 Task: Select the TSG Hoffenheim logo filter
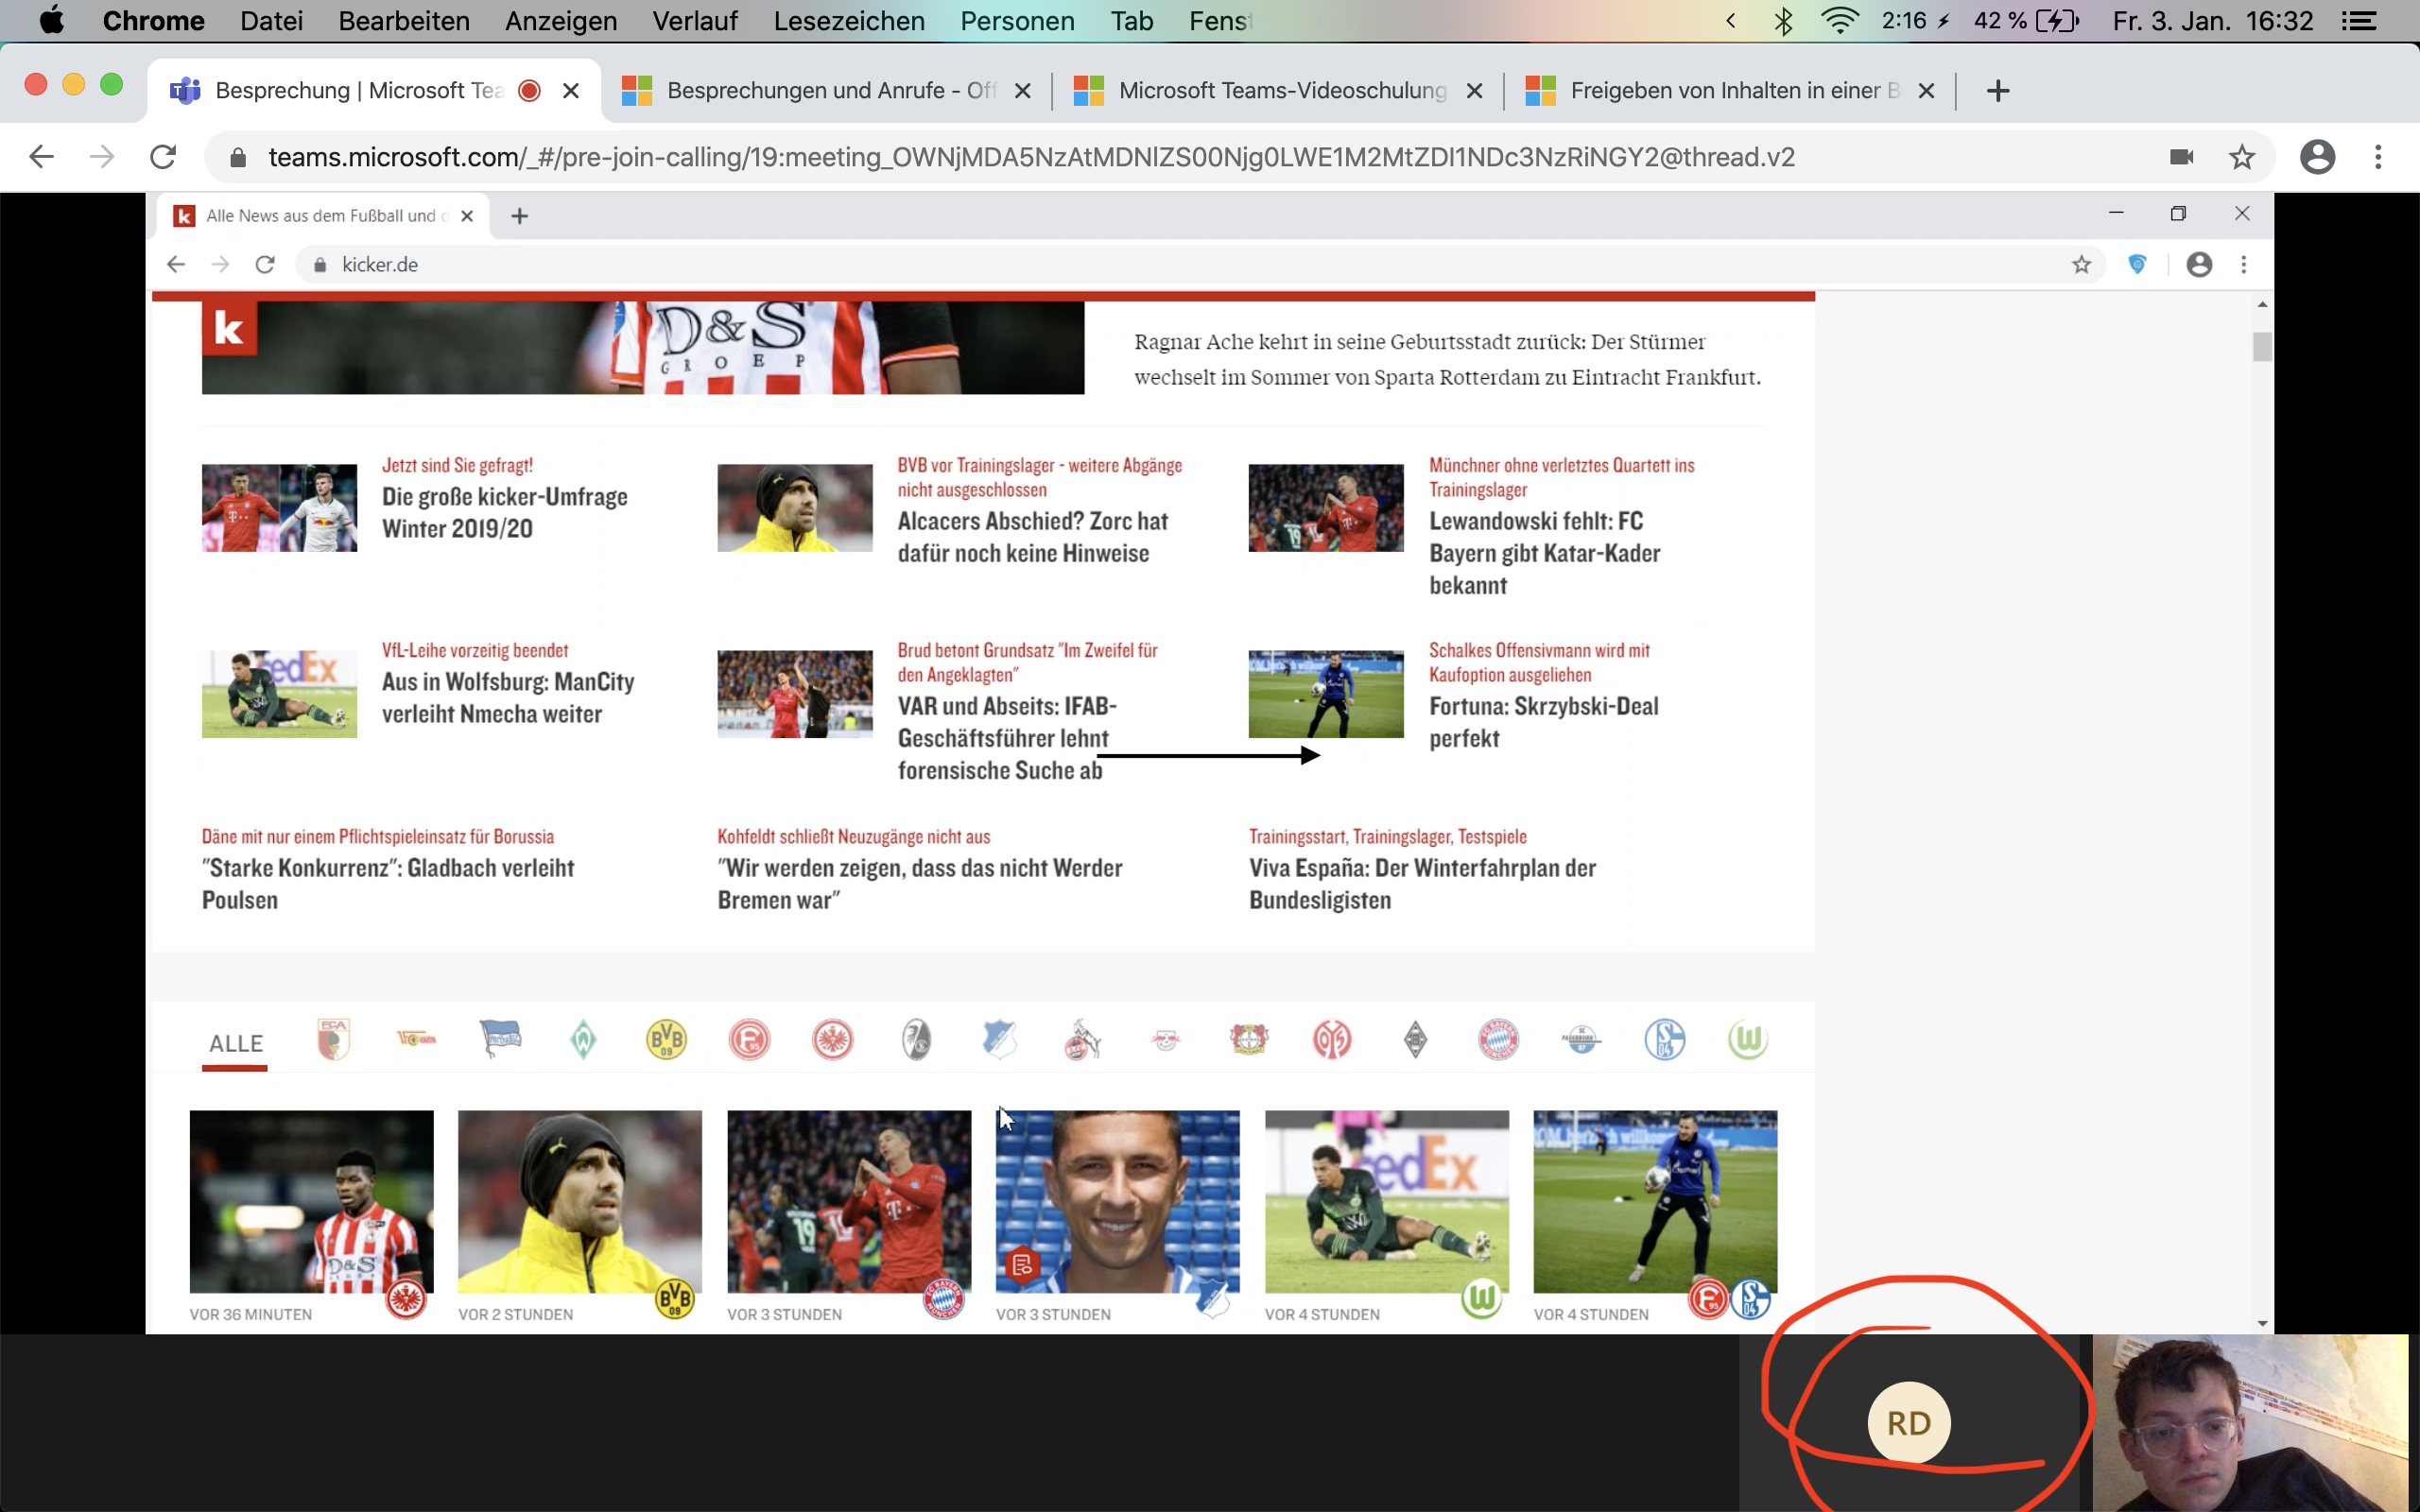tap(999, 1040)
